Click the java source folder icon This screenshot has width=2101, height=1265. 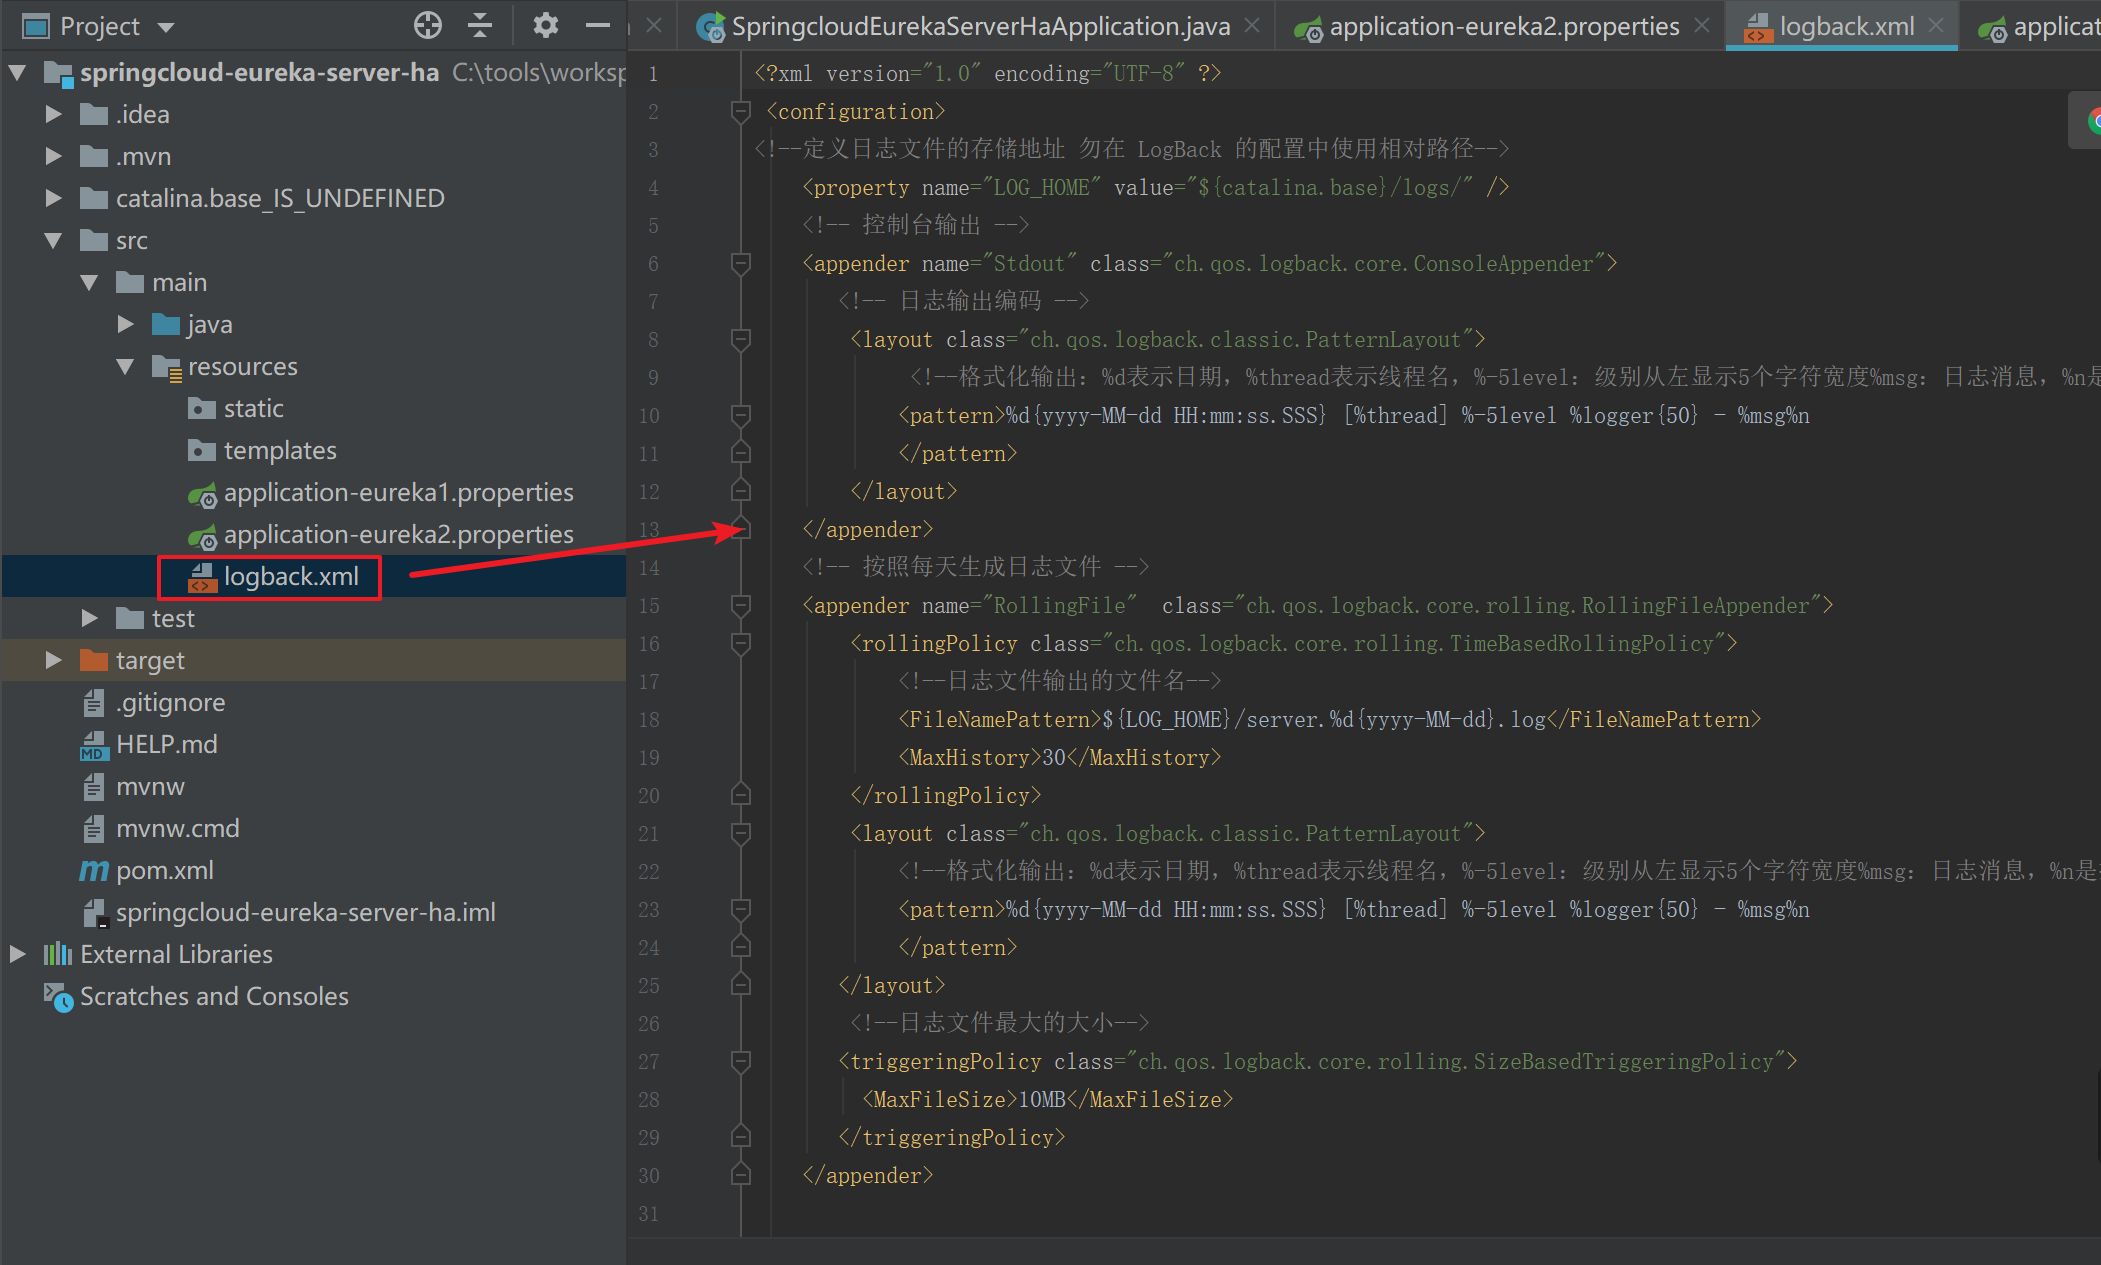(166, 324)
